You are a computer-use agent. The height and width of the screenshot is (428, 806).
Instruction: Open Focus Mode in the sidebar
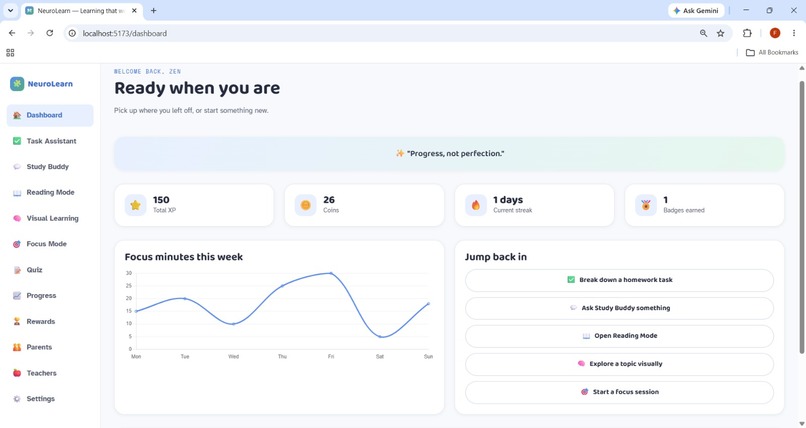click(50, 244)
